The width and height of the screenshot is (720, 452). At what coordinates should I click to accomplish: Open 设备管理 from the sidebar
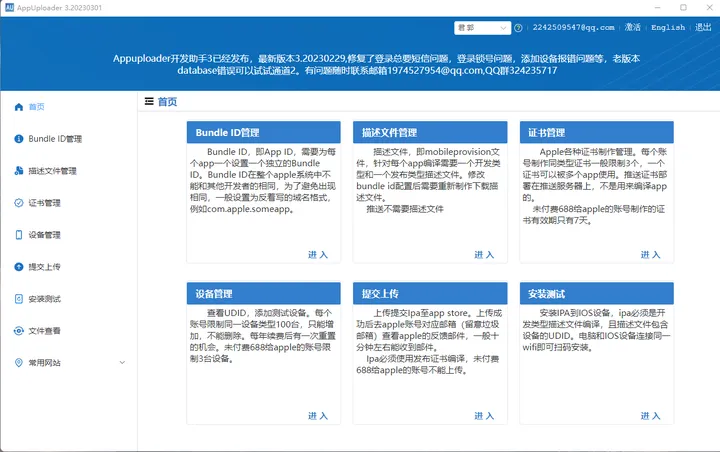coord(45,235)
